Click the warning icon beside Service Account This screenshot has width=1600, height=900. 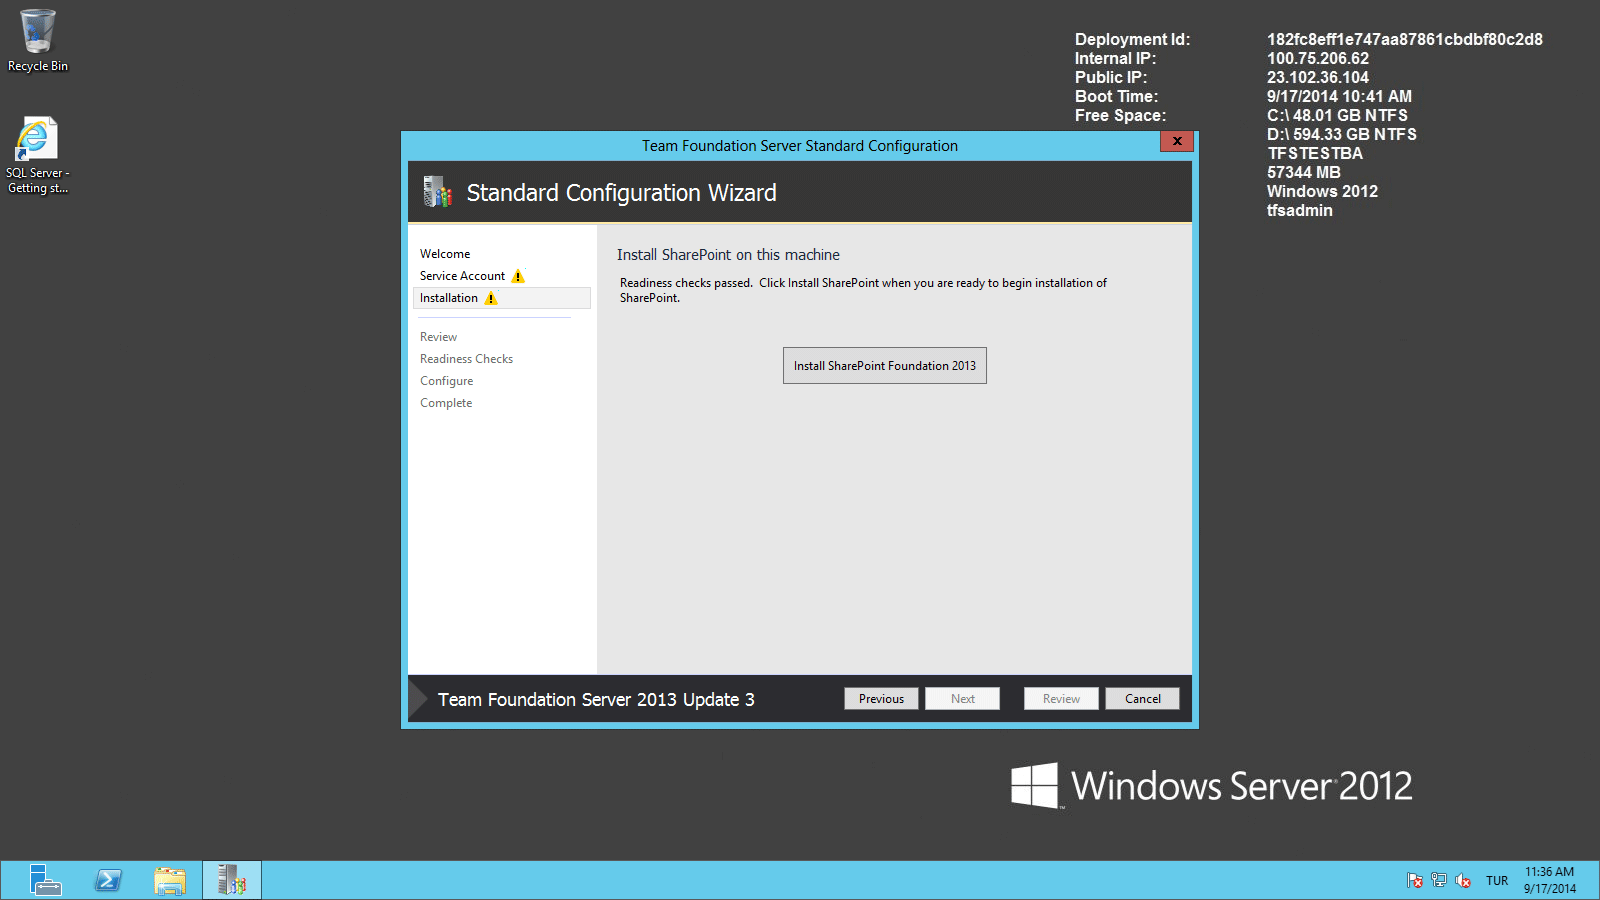pyautogui.click(x=518, y=276)
